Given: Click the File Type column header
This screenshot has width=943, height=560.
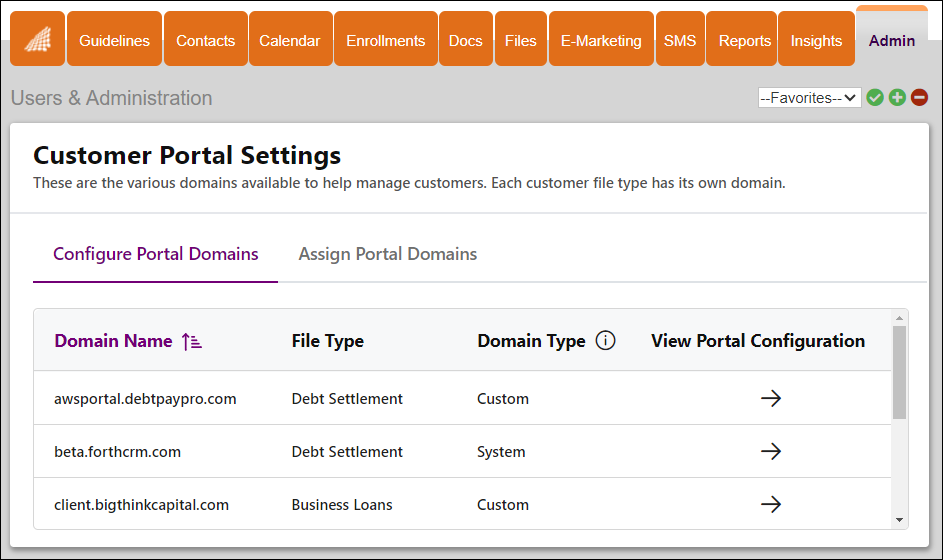Looking at the screenshot, I should pos(328,341).
